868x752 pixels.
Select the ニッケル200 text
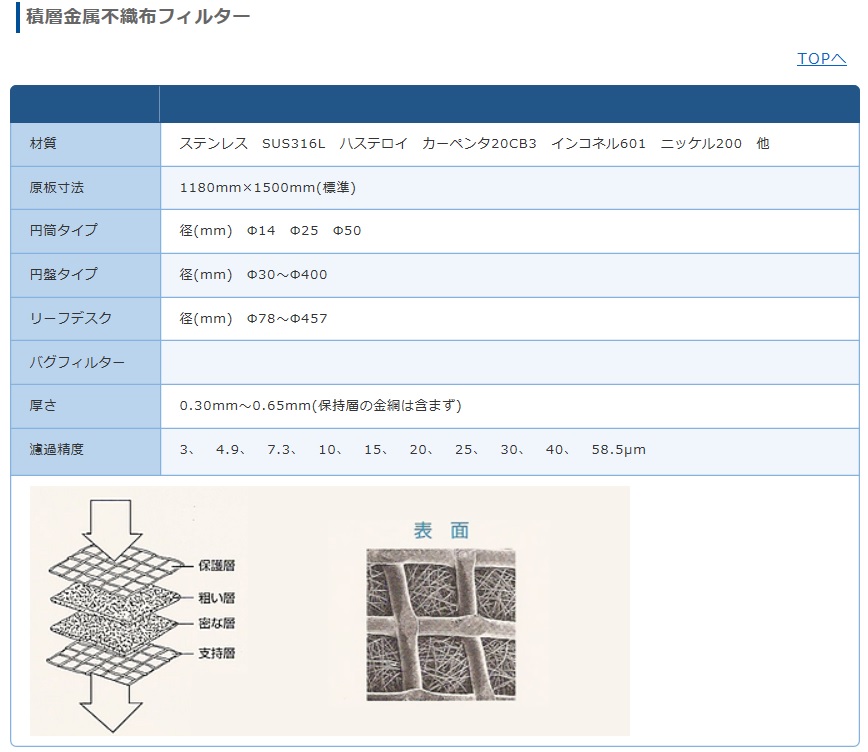pyautogui.click(x=701, y=143)
